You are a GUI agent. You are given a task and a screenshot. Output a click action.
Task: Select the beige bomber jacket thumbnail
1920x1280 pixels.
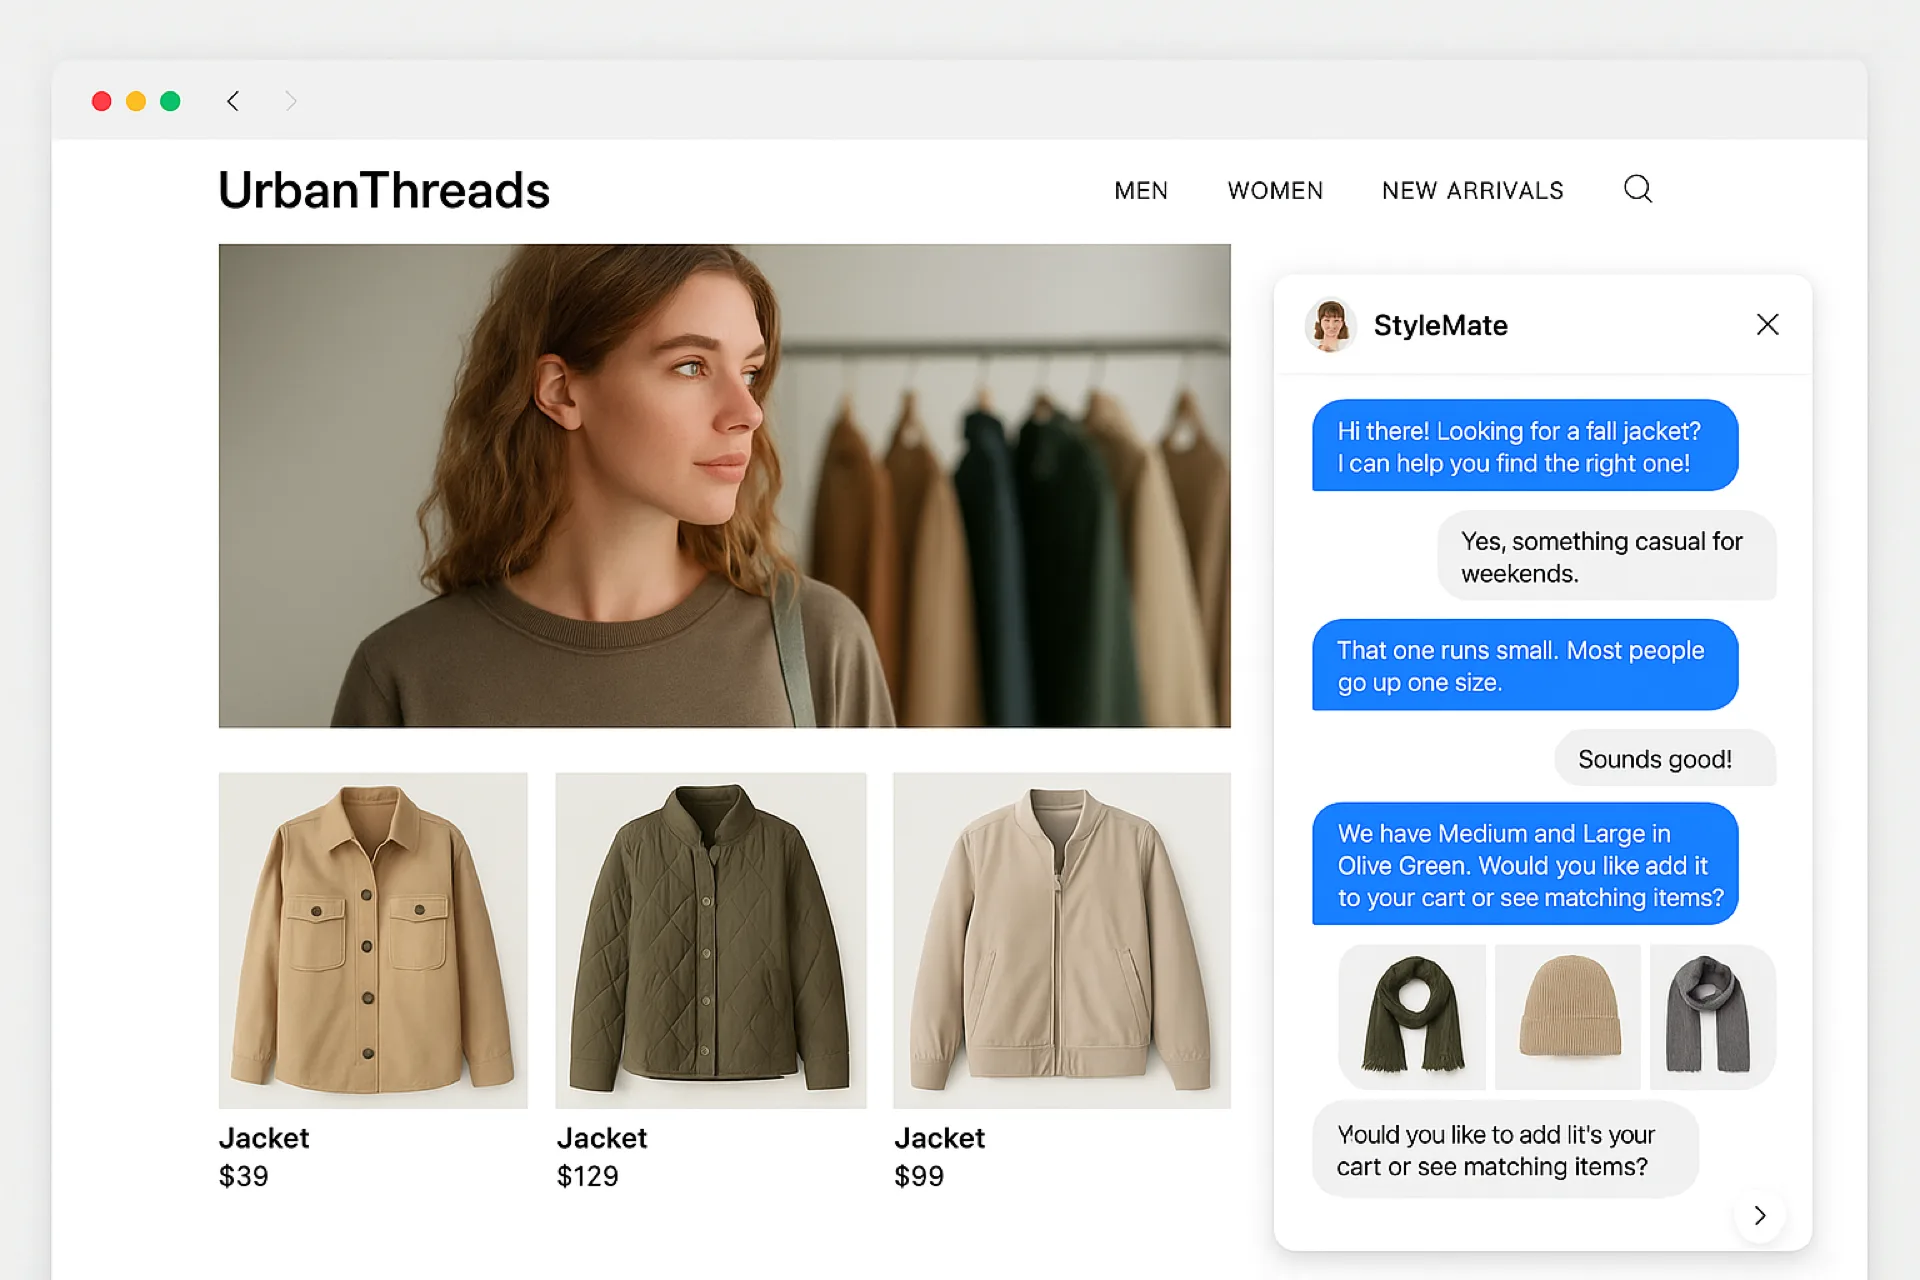[x=1061, y=940]
